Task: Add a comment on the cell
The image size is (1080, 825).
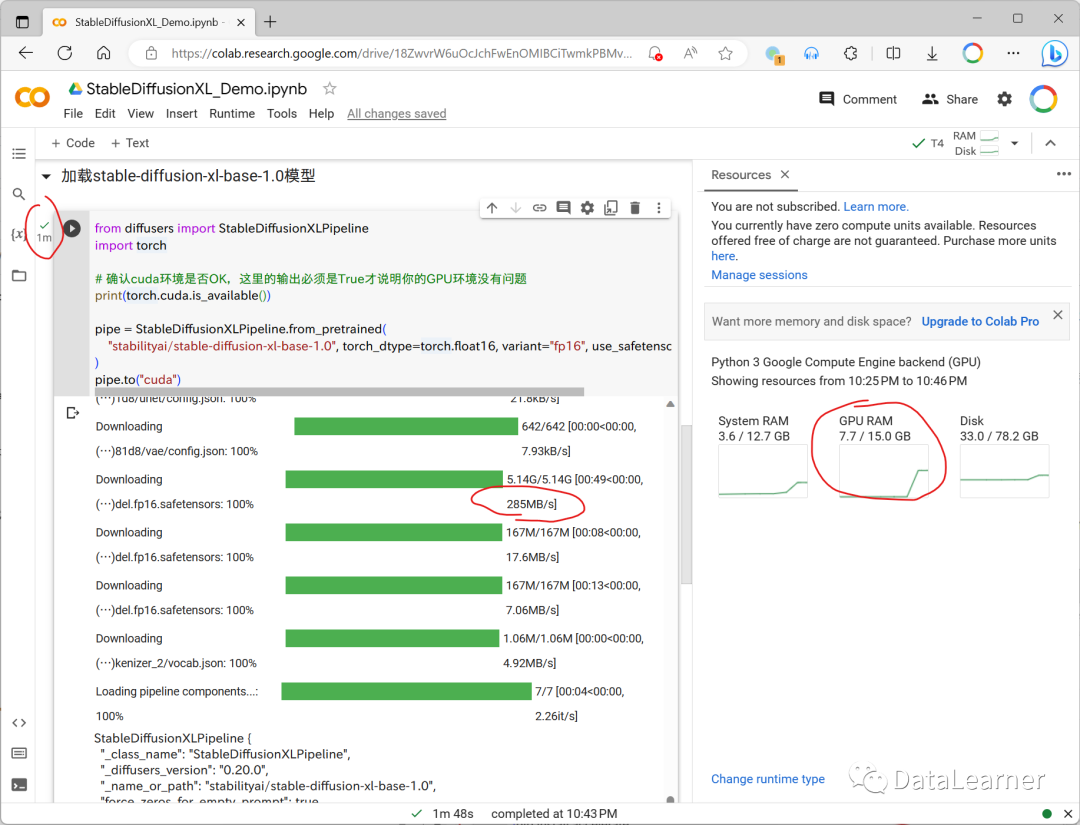Action: tap(563, 208)
